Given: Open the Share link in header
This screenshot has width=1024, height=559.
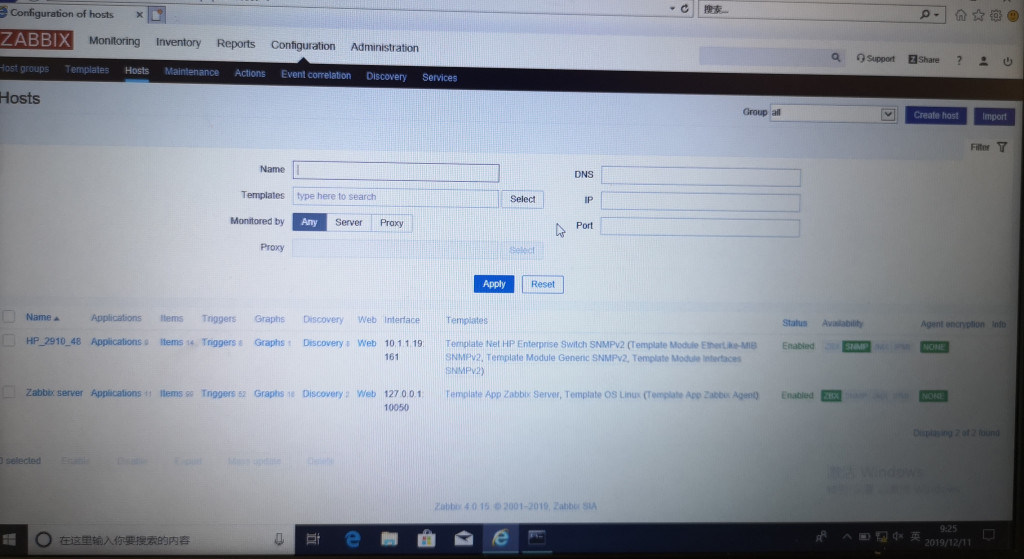Looking at the screenshot, I should [x=923, y=59].
